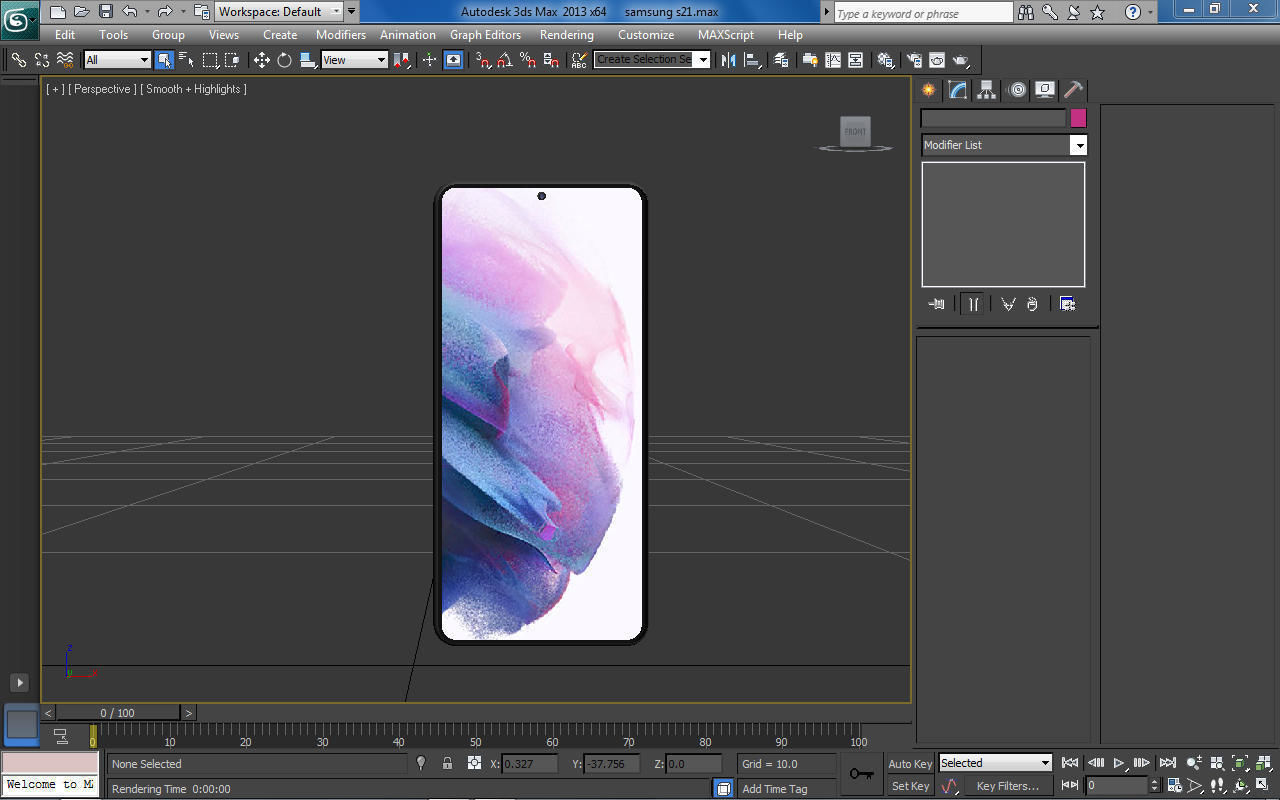Expand the Undo history arrow
The height and width of the screenshot is (800, 1280).
(147, 12)
